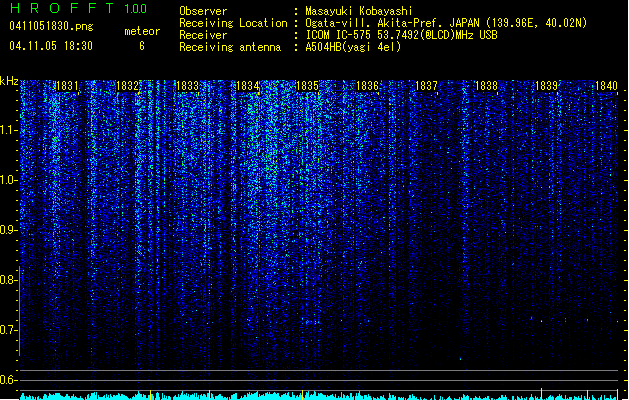Click the 1832 time marker
The image size is (629, 400).
(127, 86)
